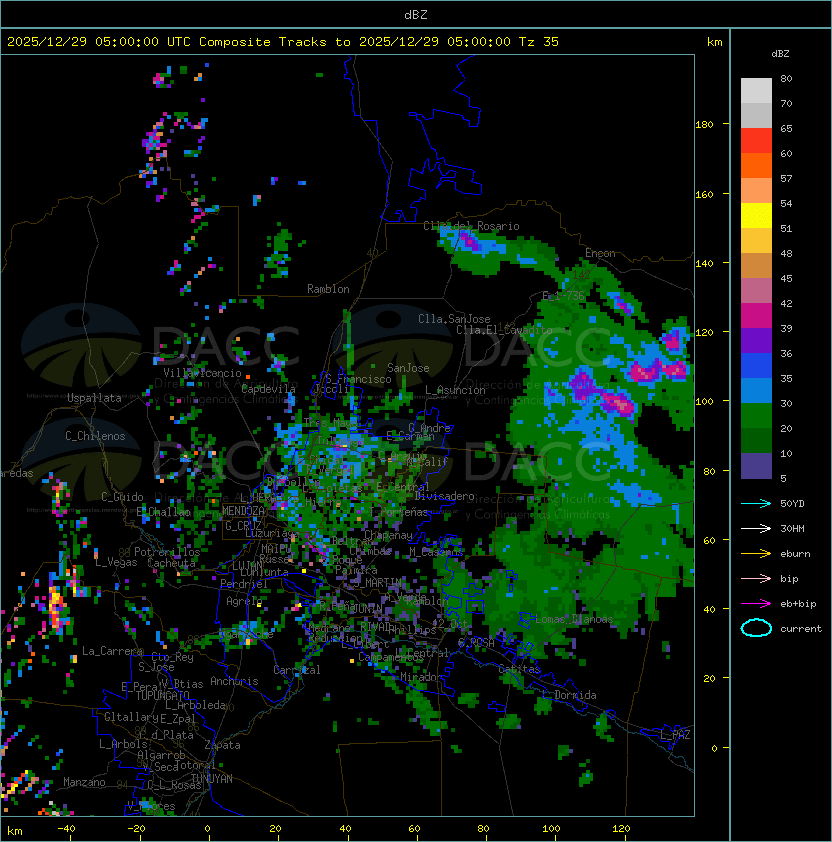Click the 'dBZ' title at top center
The height and width of the screenshot is (842, 832).
click(x=416, y=15)
